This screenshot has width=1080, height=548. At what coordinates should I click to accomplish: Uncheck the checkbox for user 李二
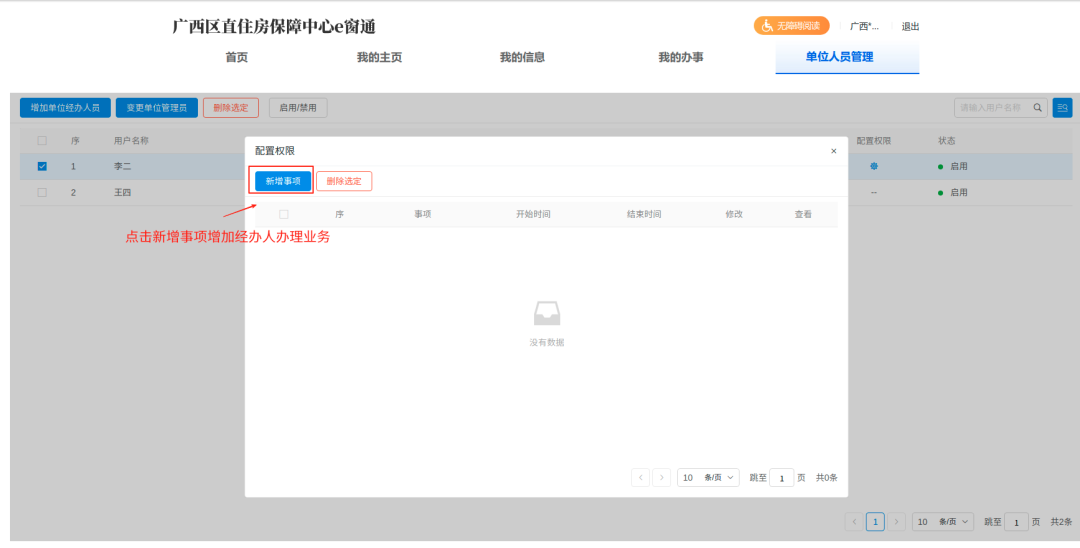pyautogui.click(x=42, y=166)
